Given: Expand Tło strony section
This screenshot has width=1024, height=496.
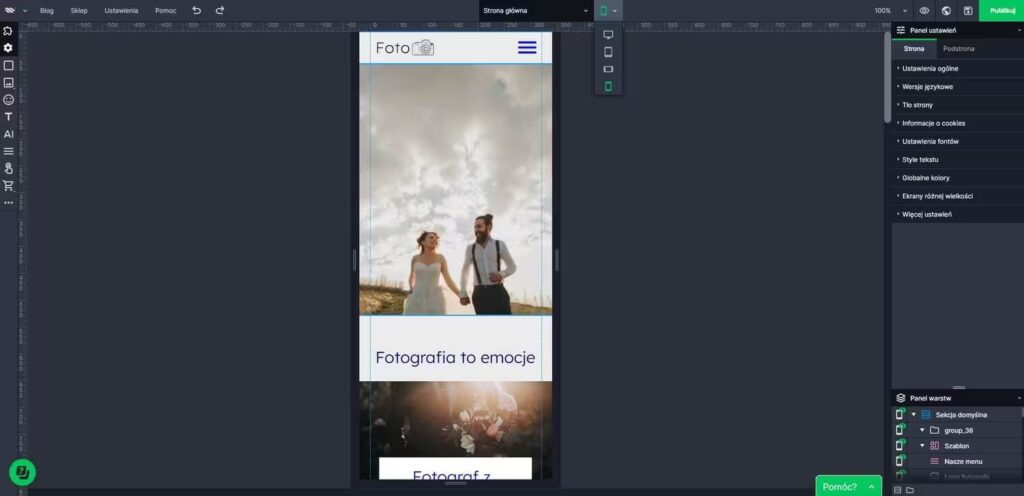Looking at the screenshot, I should (957, 105).
